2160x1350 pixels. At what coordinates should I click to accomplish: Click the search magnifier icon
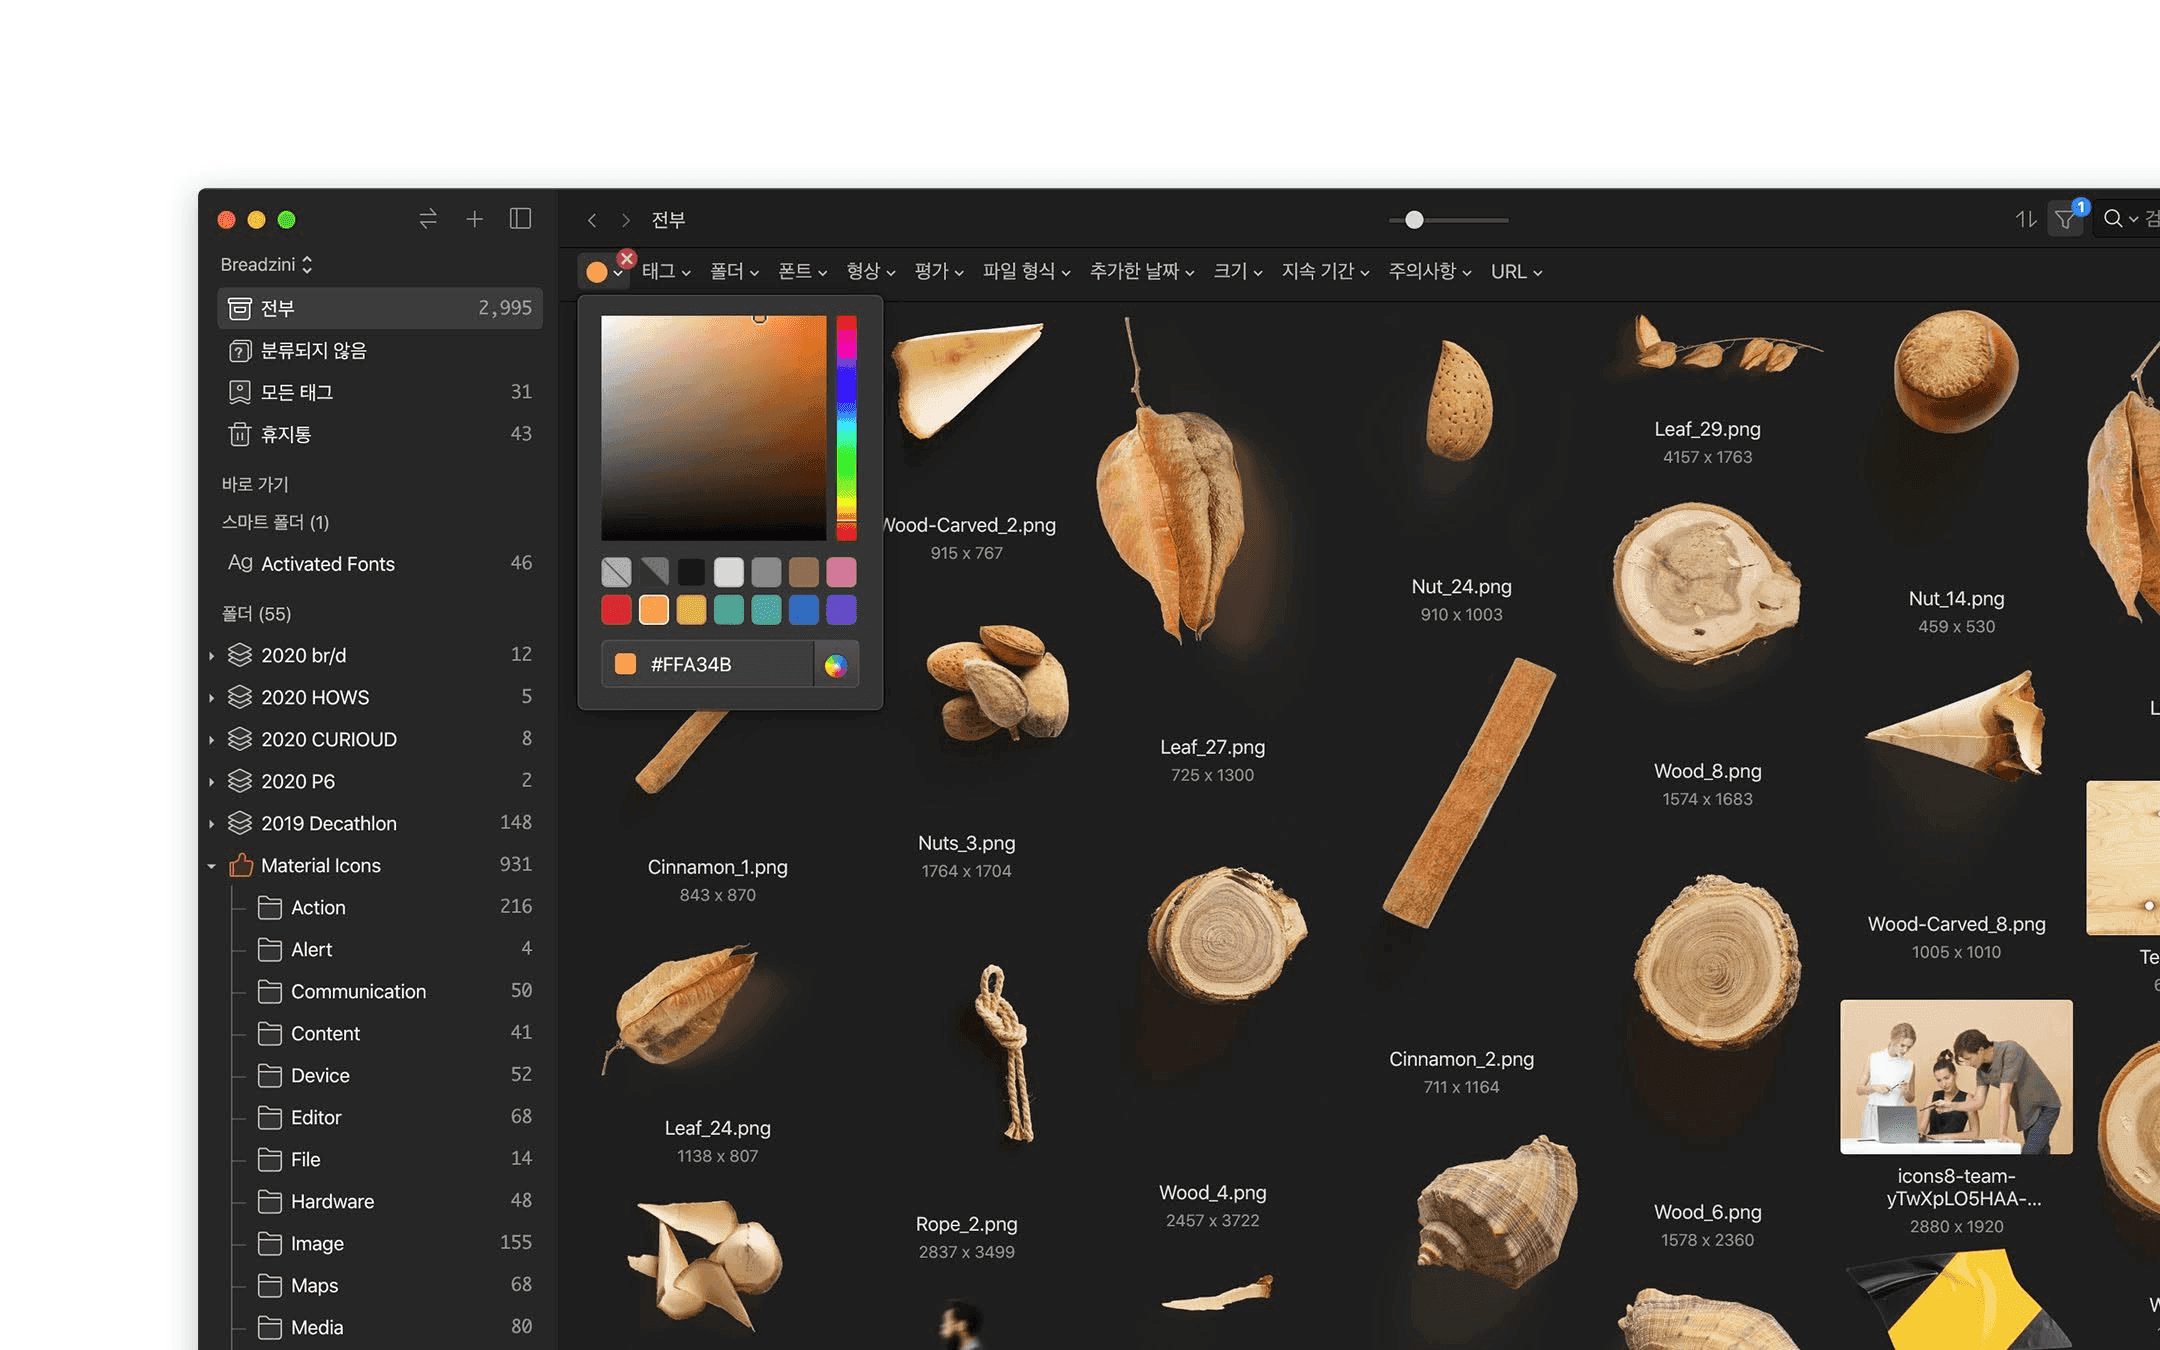point(2112,219)
